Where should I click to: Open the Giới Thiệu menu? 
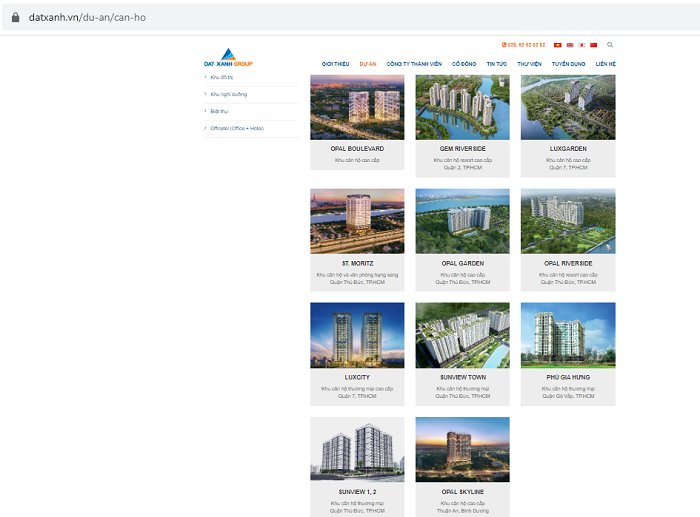coord(335,63)
